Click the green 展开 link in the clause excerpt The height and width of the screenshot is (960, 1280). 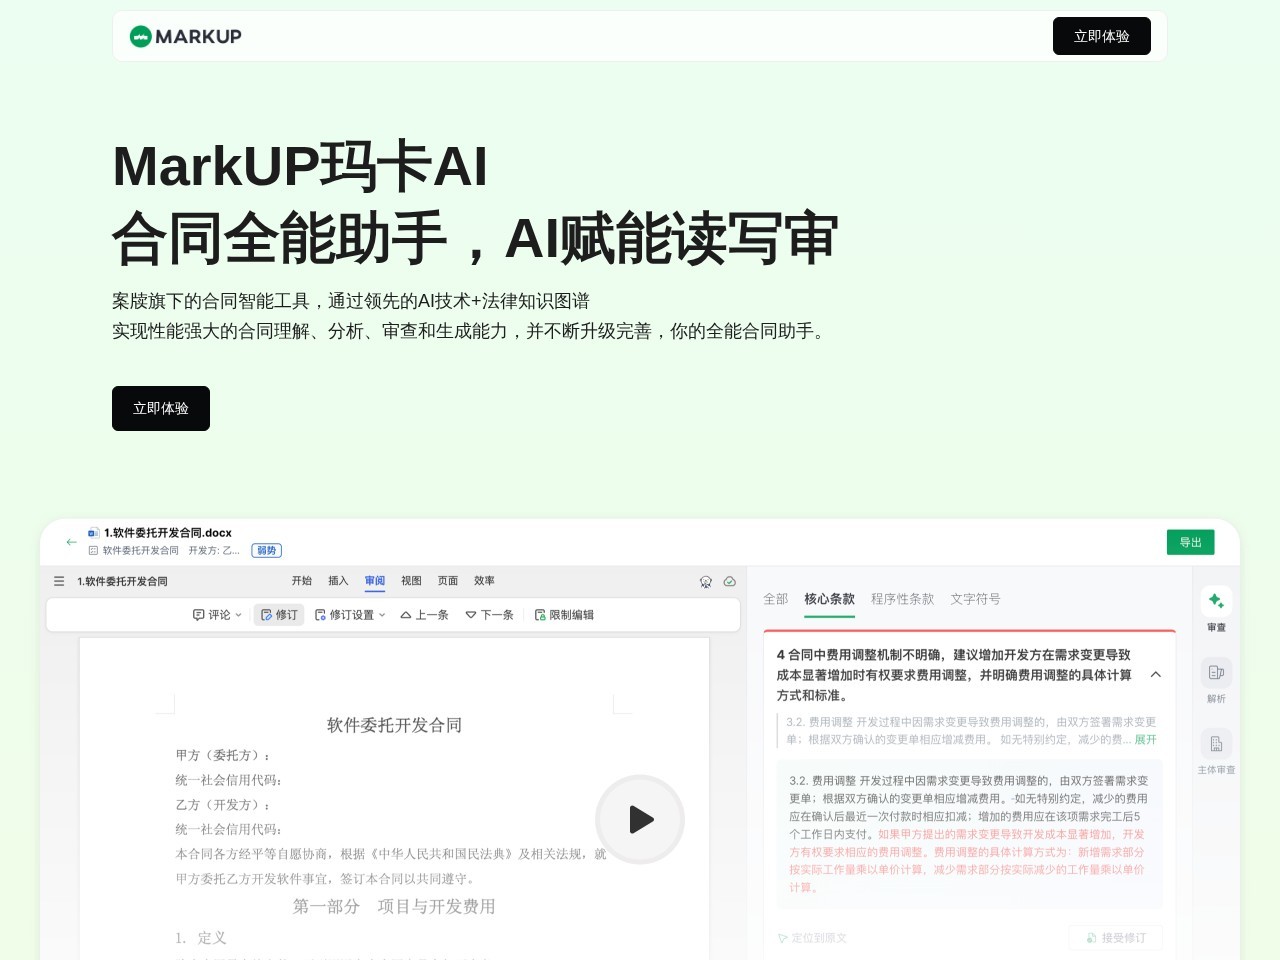(x=1145, y=740)
